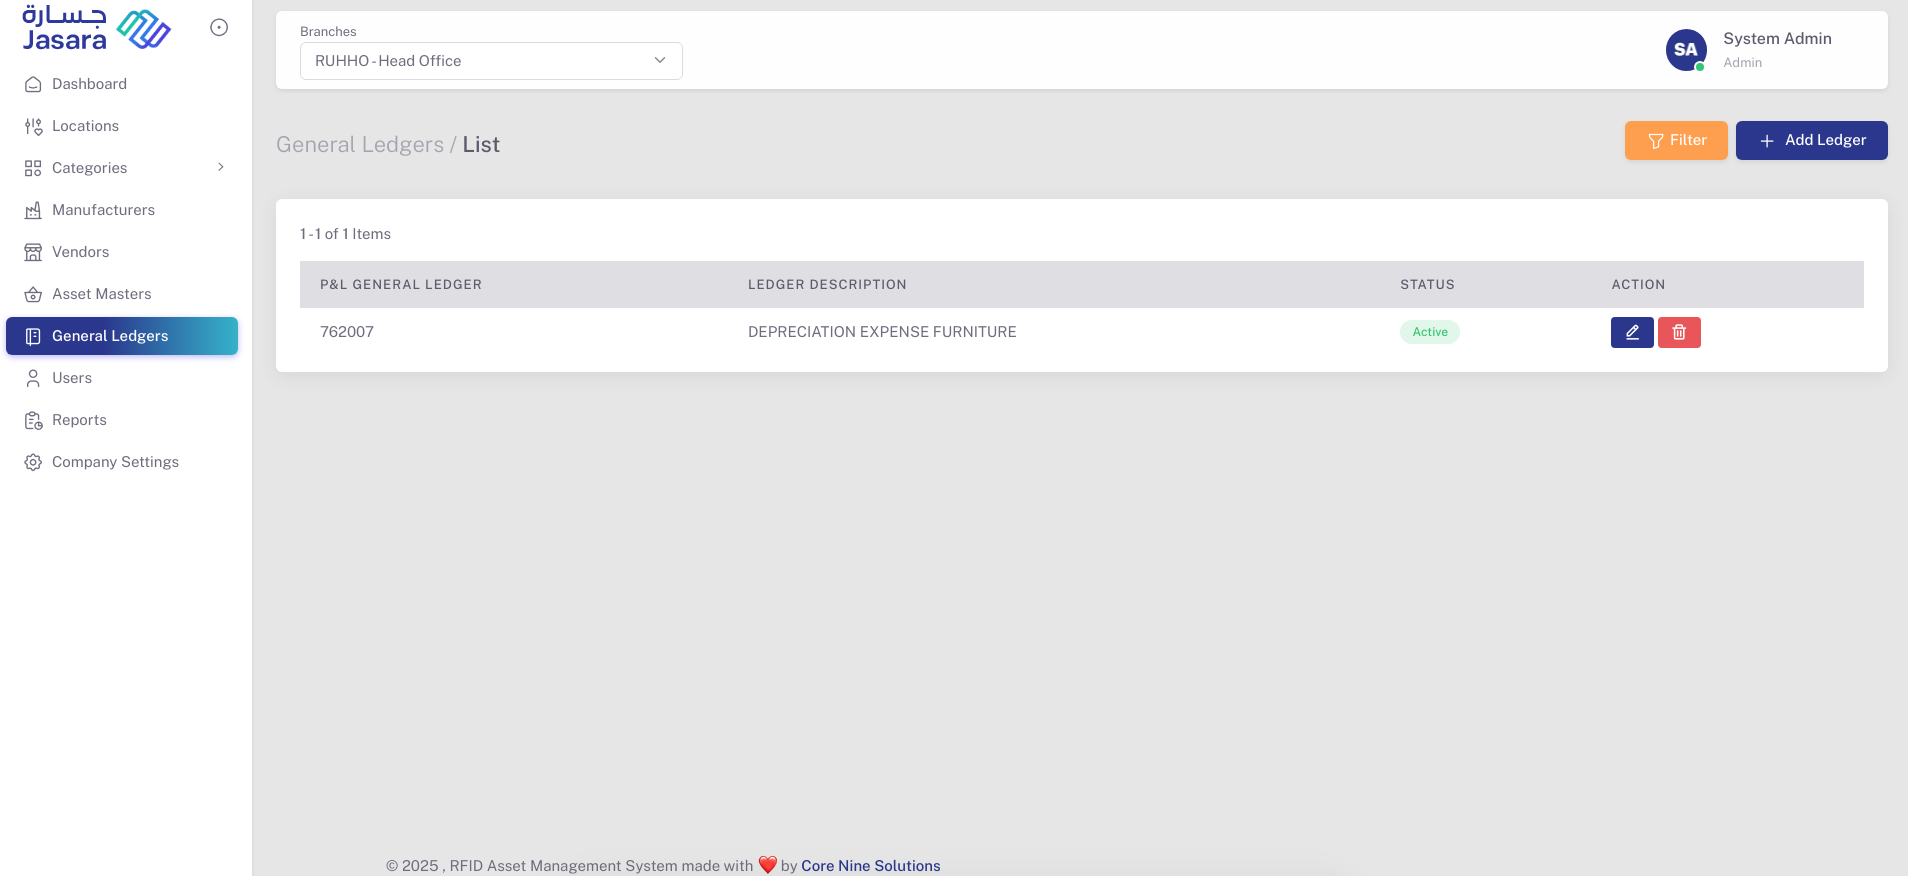Open the Dashboard menu item
Image resolution: width=1908 pixels, height=876 pixels.
tap(89, 84)
